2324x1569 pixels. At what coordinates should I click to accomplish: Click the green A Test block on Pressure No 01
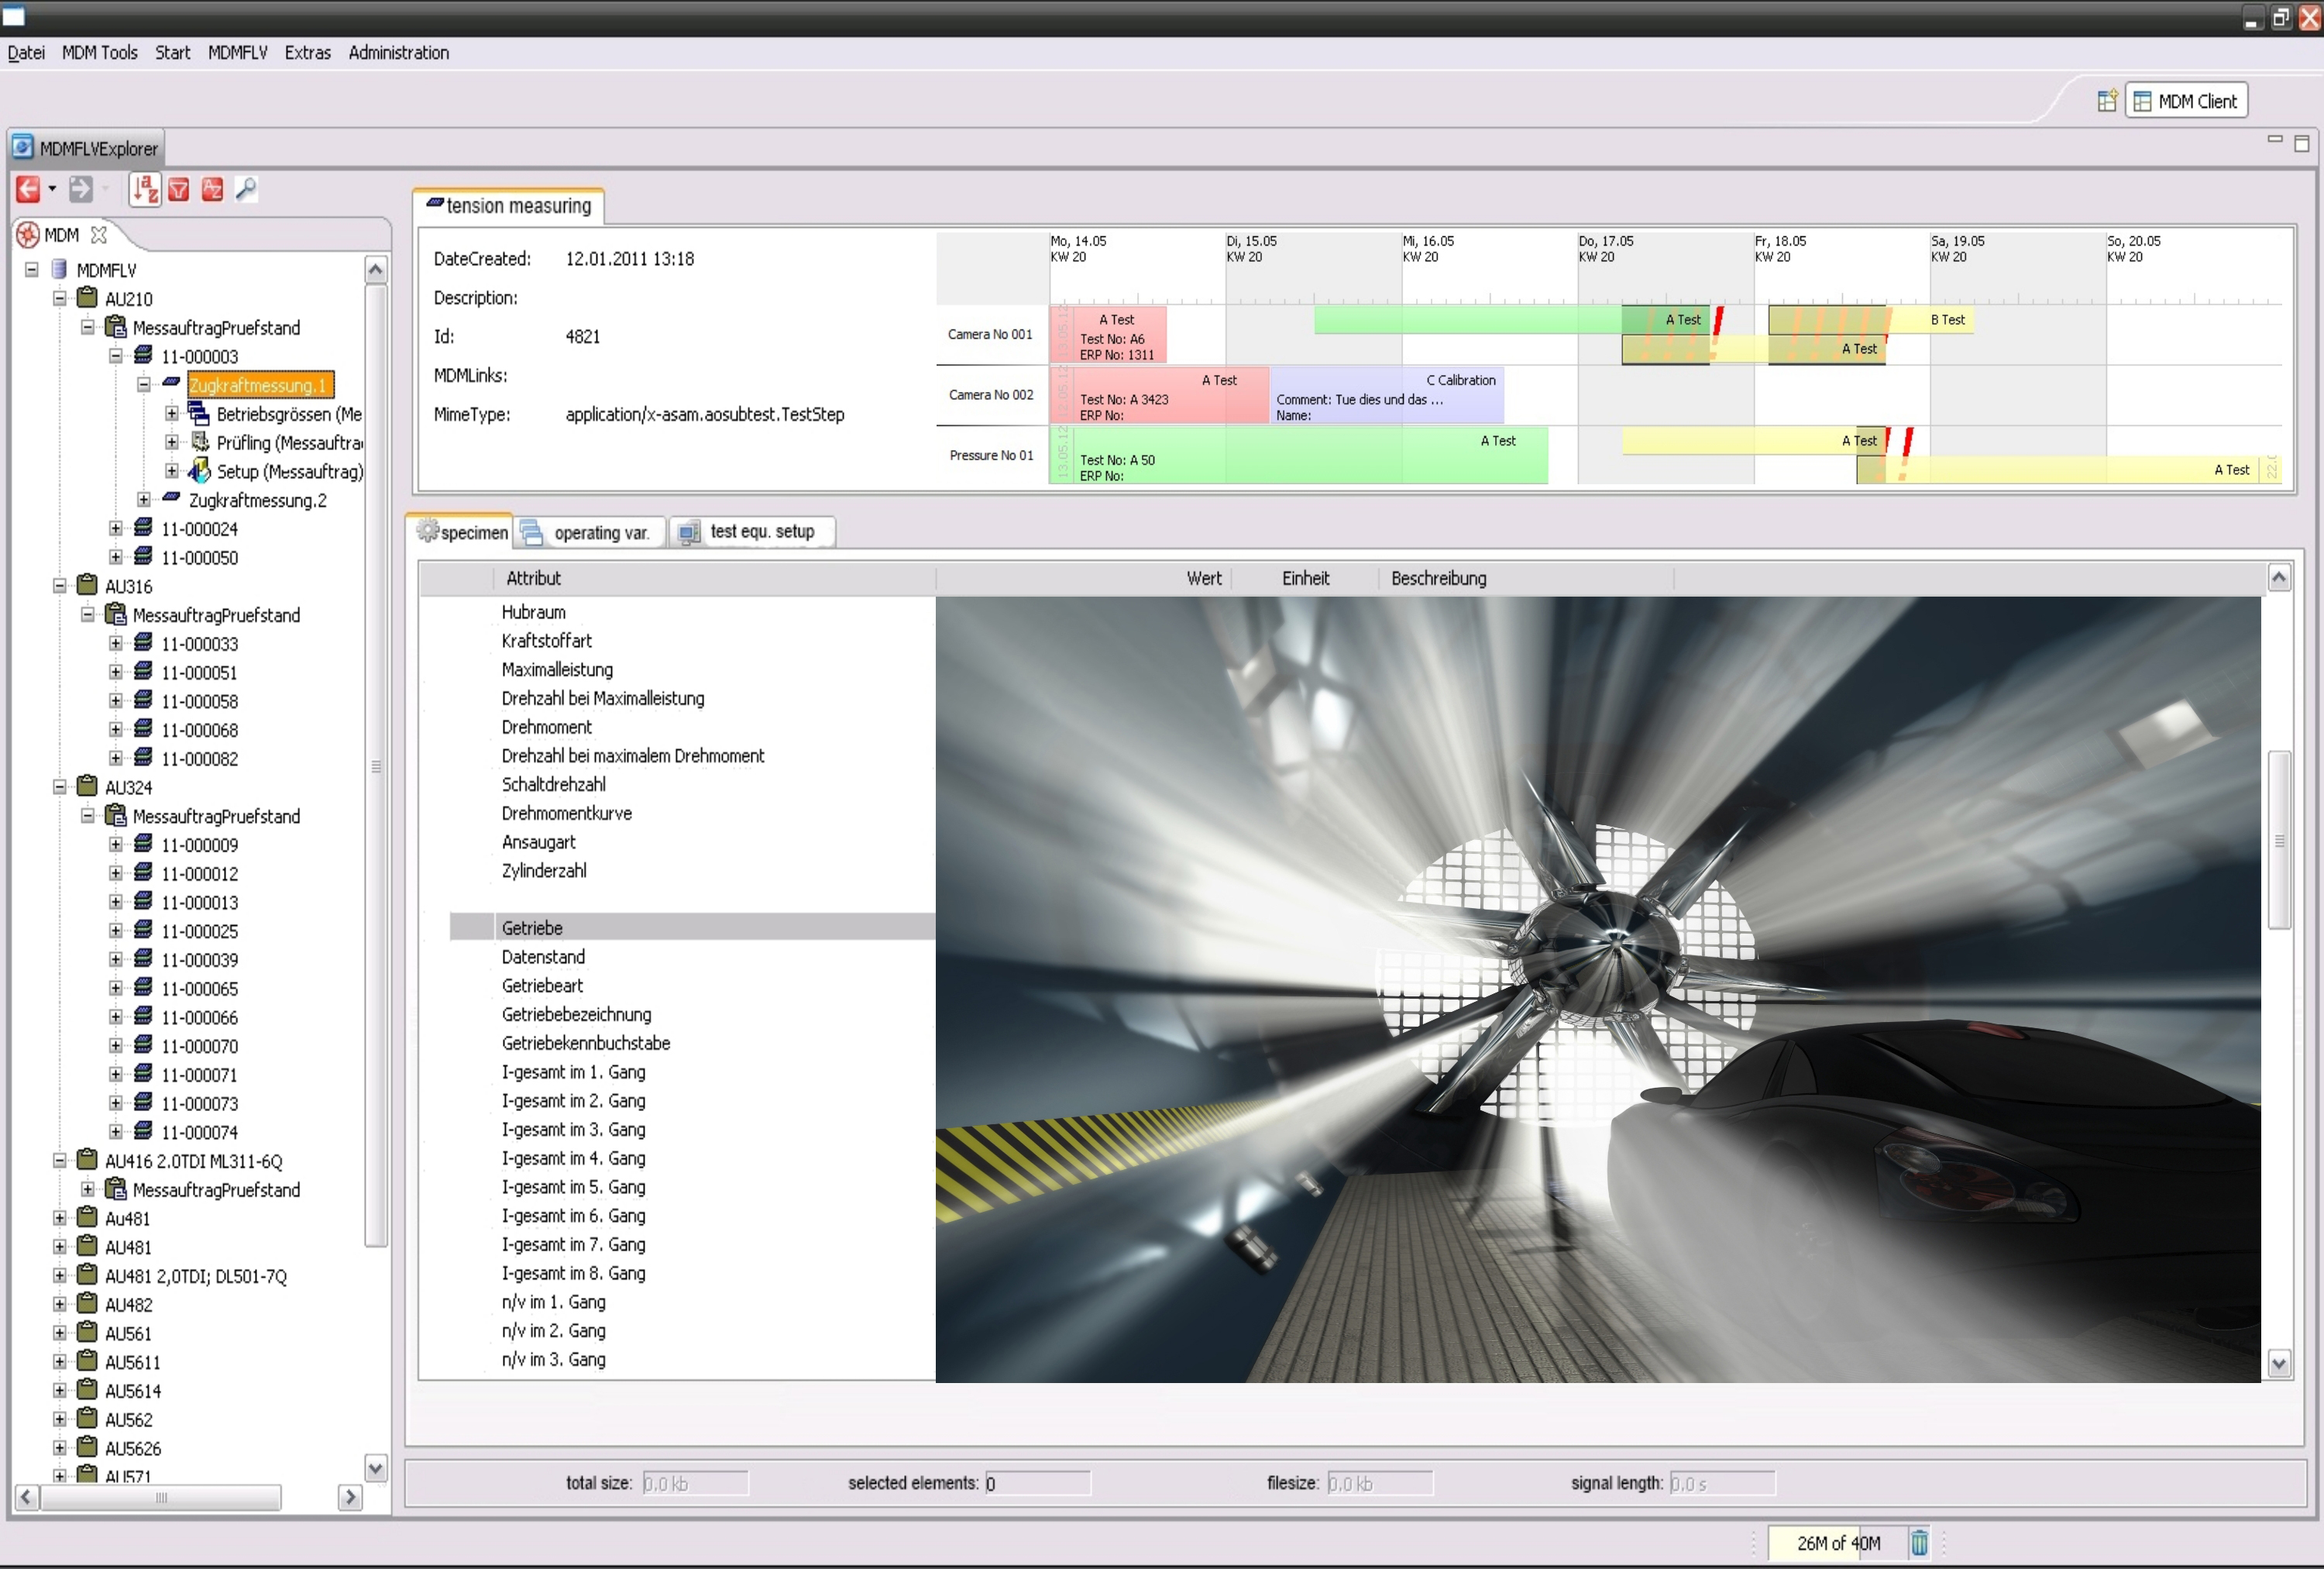coord(1299,456)
